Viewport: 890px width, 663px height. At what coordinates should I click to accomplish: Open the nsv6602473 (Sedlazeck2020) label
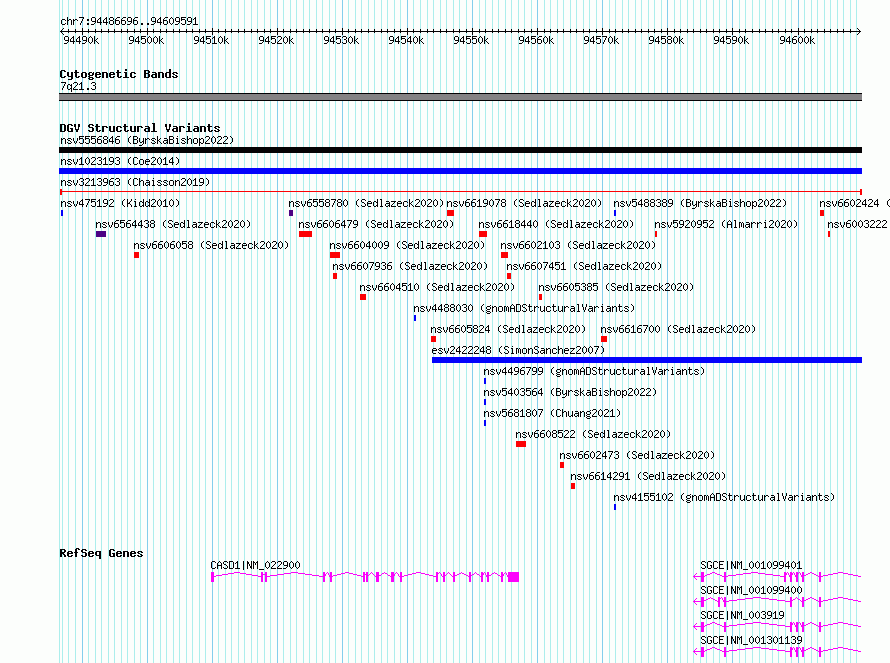637,455
